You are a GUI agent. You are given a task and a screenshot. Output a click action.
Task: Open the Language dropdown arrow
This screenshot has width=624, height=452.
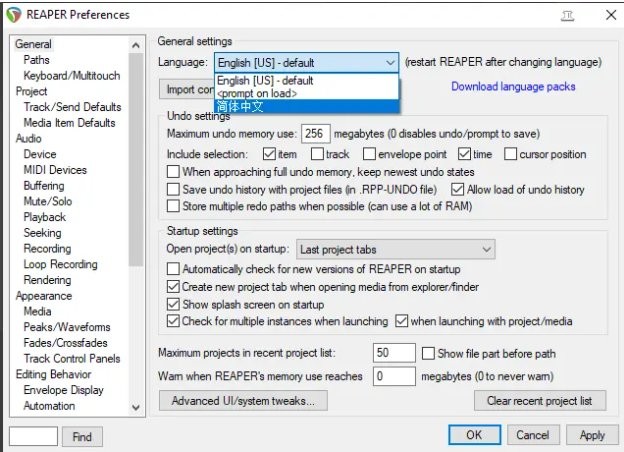coord(389,62)
